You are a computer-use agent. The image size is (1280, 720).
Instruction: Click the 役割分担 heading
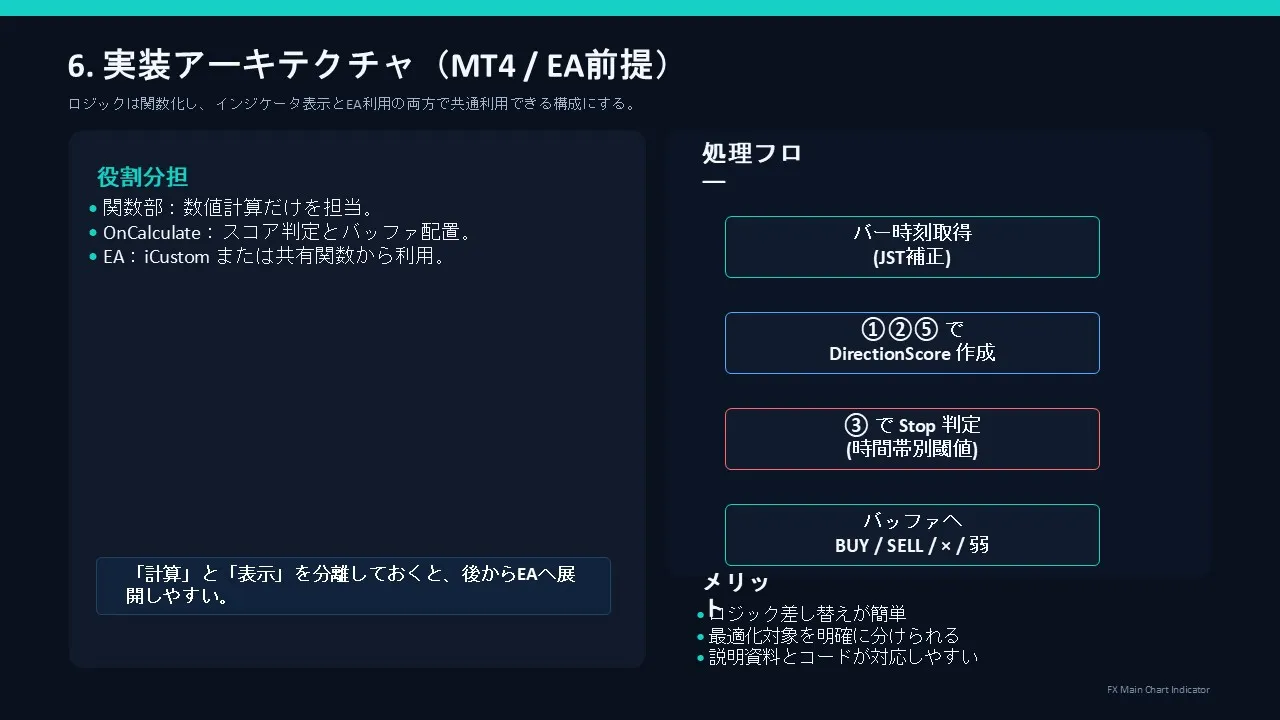[x=142, y=178]
